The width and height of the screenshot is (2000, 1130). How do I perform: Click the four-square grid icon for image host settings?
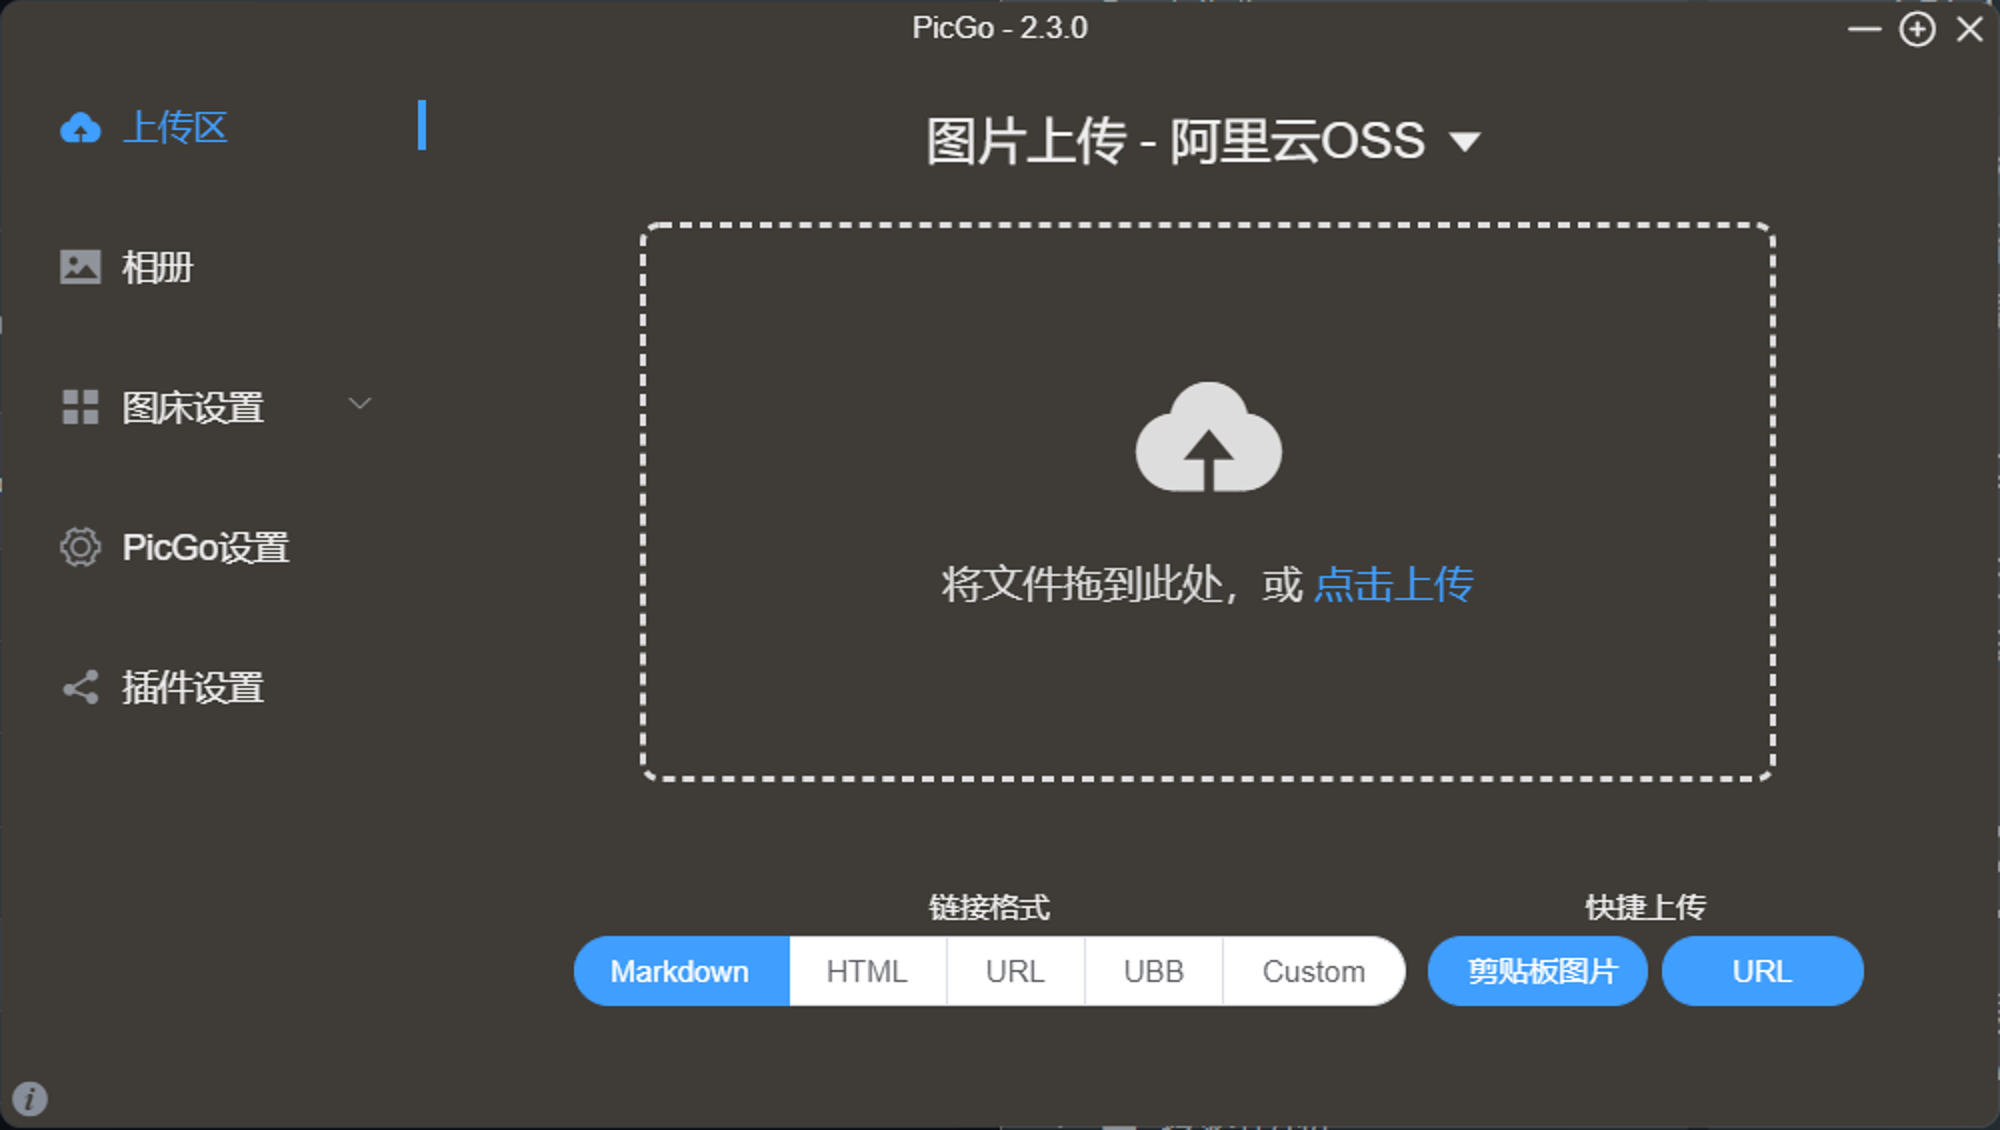pos(80,407)
